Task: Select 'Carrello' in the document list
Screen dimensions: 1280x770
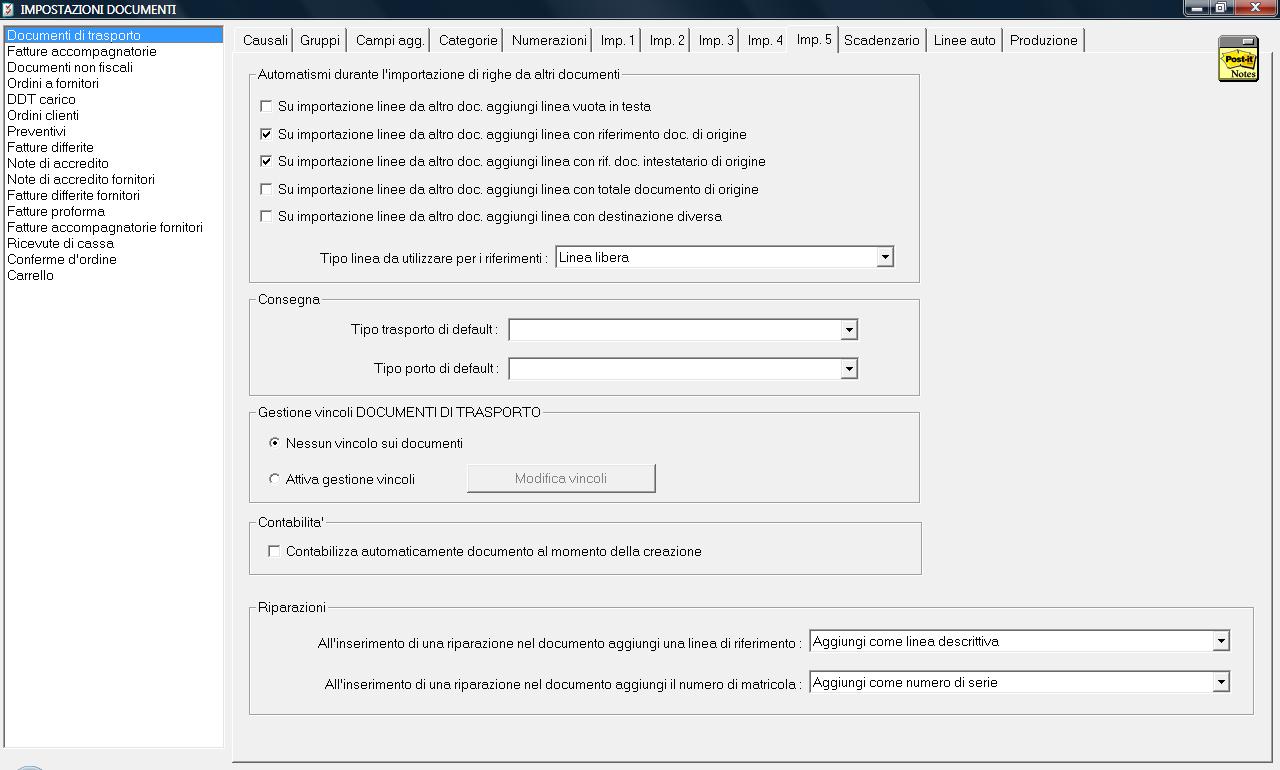Action: (x=114, y=275)
